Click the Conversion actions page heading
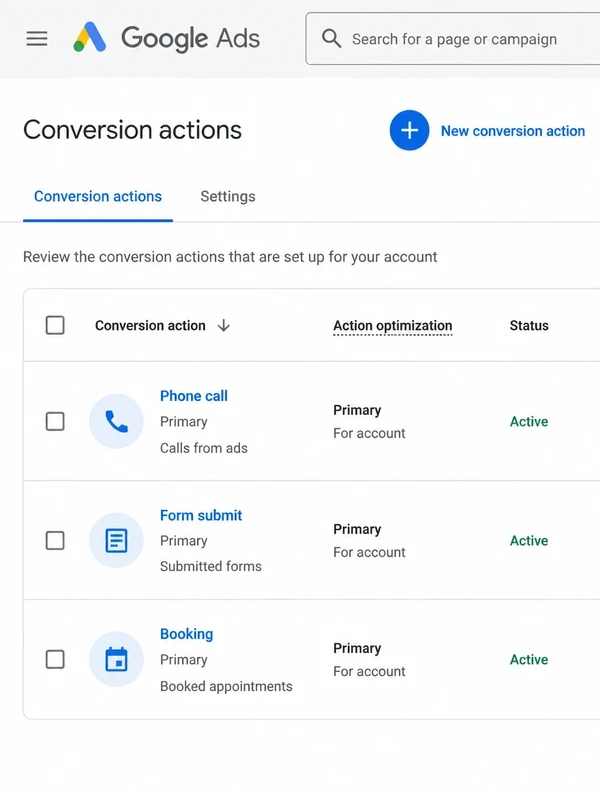This screenshot has width=600, height=796. click(x=132, y=130)
